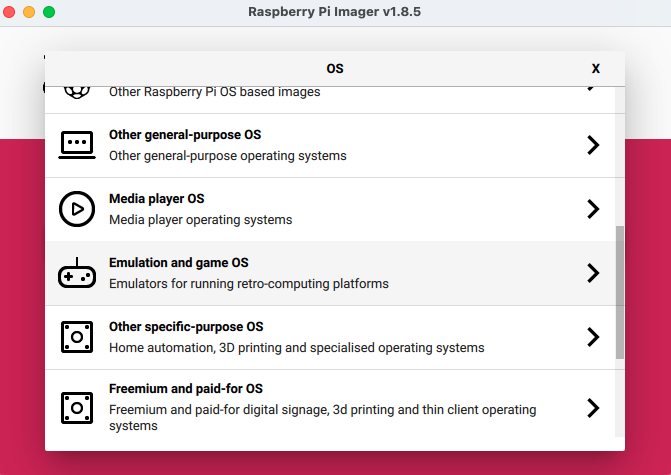Click the gamepad icon for Emulation OS
Screen dimensions: 671x475
click(x=77, y=273)
